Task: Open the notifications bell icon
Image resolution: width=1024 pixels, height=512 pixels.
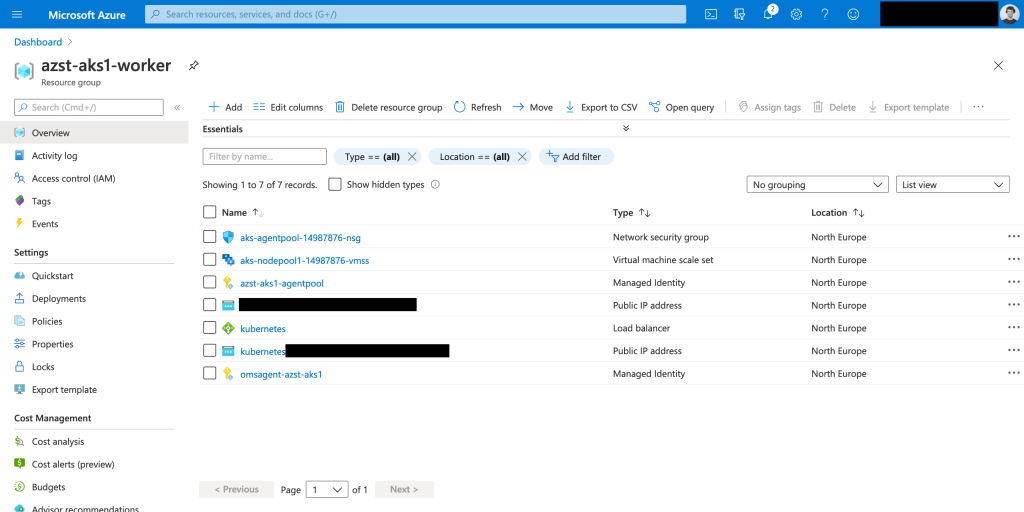Action: pos(768,14)
